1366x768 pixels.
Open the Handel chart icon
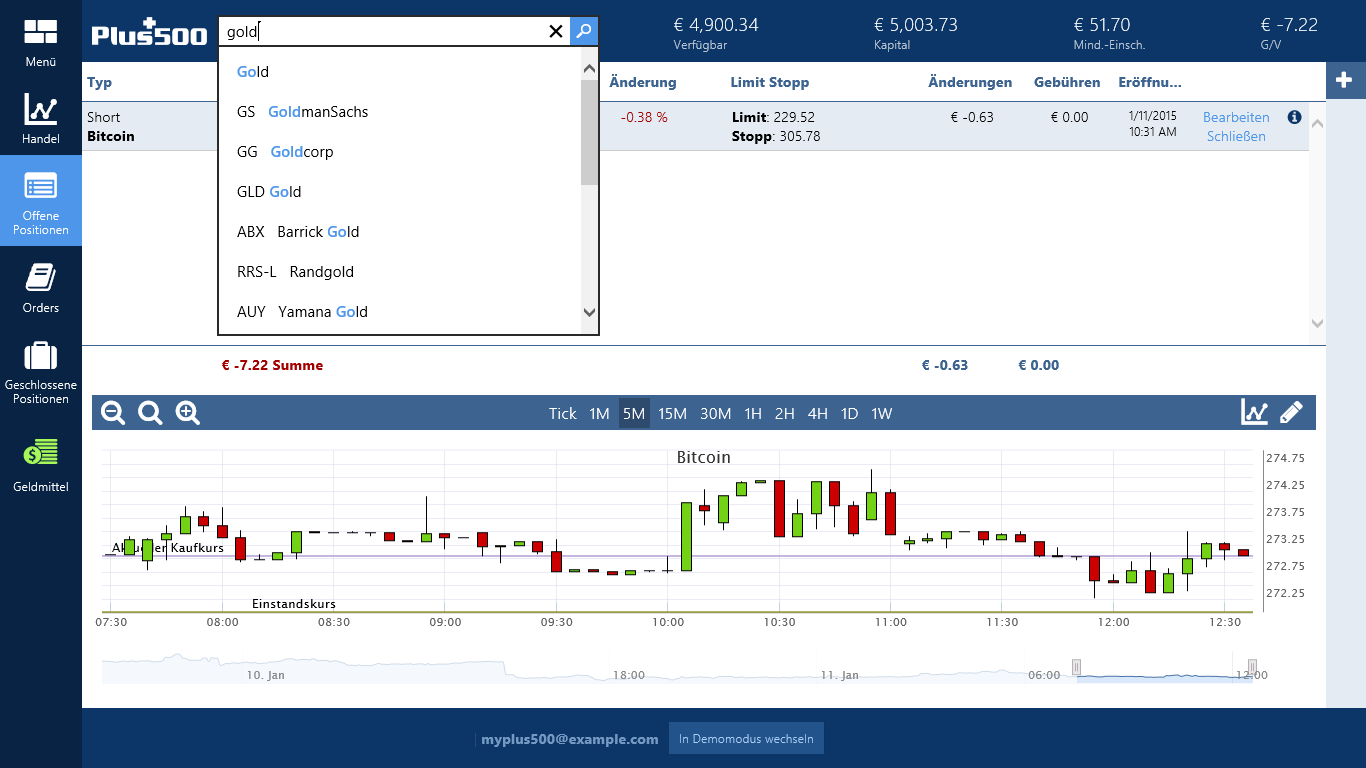point(41,109)
